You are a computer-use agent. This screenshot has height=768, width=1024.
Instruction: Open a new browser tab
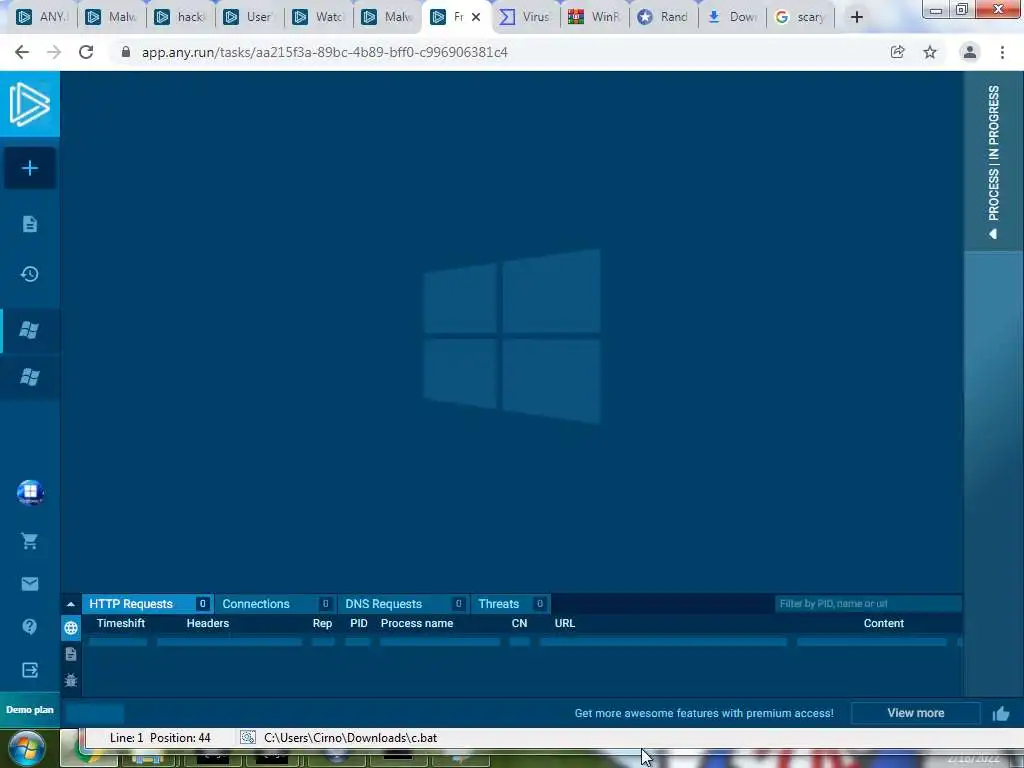tap(857, 17)
